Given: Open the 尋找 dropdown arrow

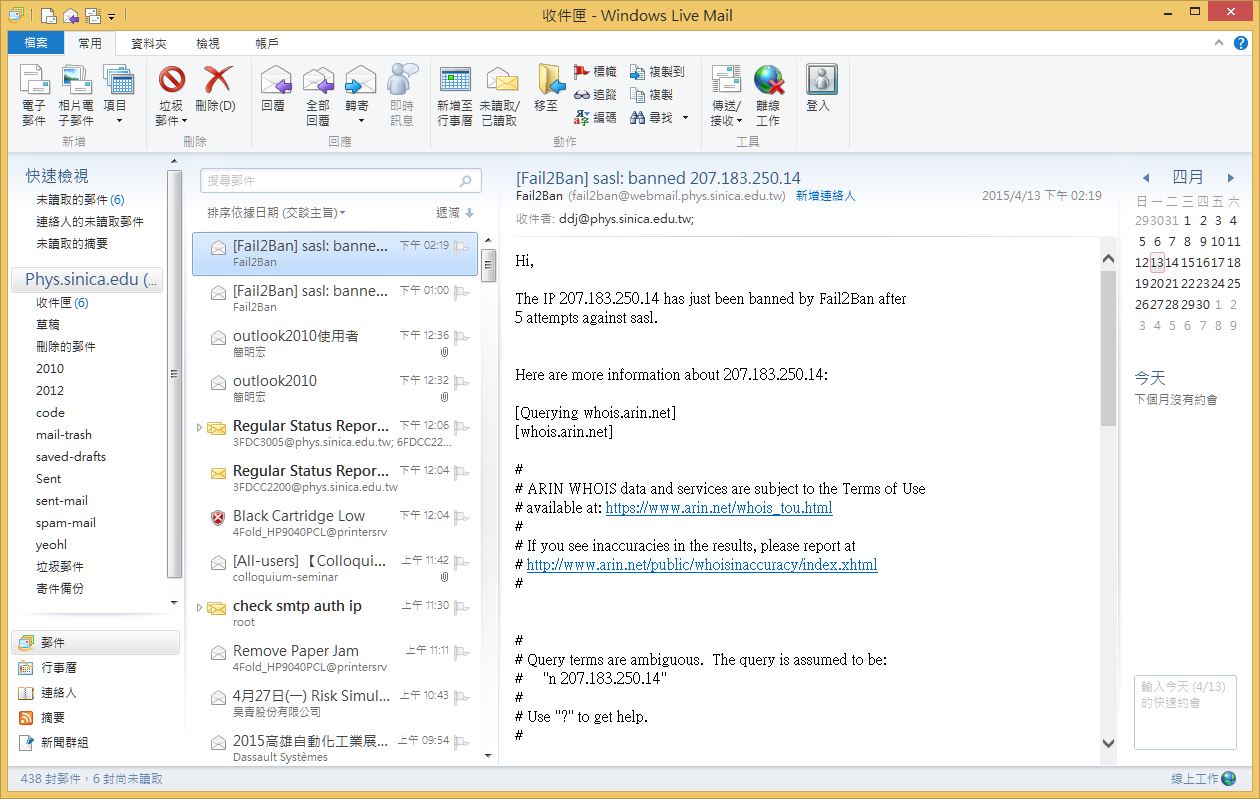Looking at the screenshot, I should click(685, 118).
